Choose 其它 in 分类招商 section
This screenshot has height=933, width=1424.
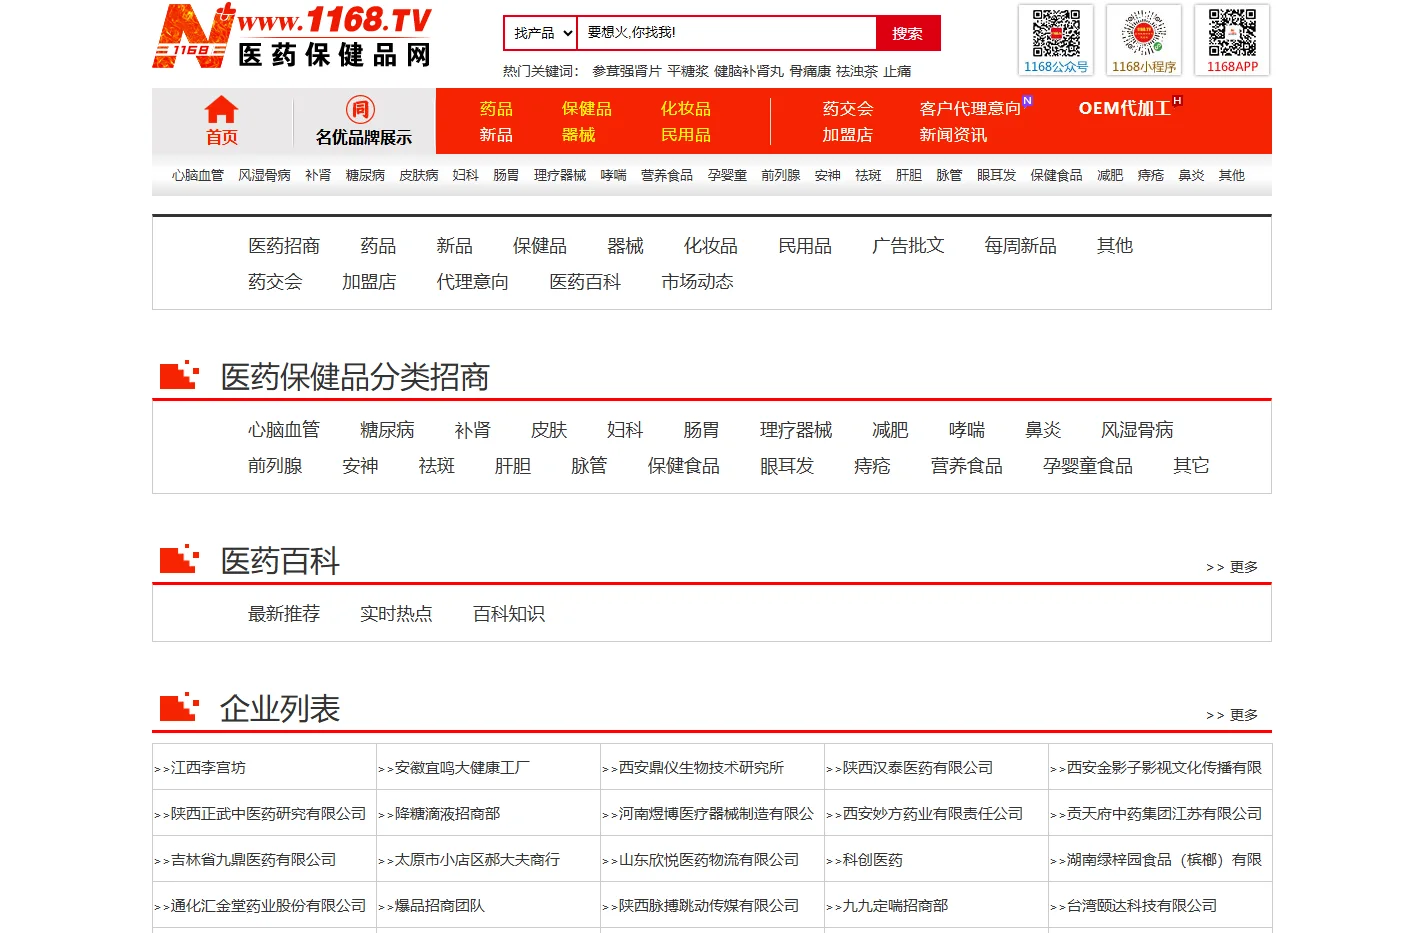click(1191, 465)
